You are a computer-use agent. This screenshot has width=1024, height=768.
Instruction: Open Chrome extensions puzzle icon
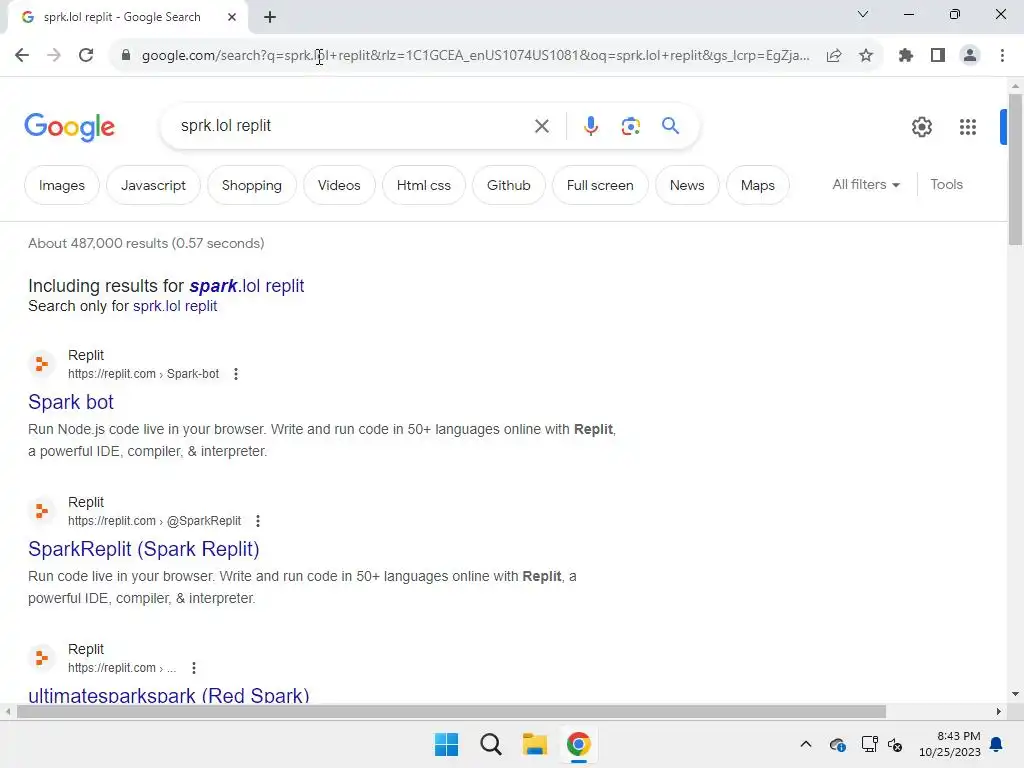point(906,56)
